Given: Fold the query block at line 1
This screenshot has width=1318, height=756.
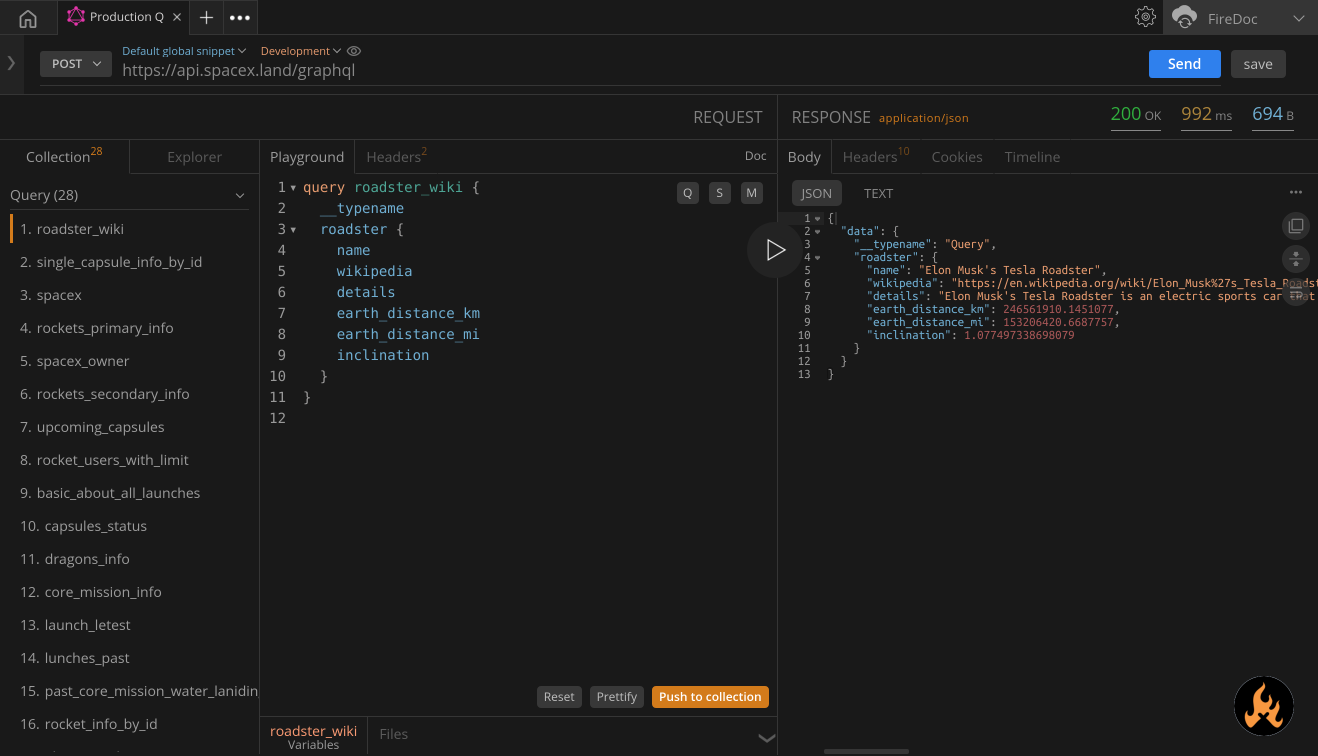Looking at the screenshot, I should [x=293, y=188].
